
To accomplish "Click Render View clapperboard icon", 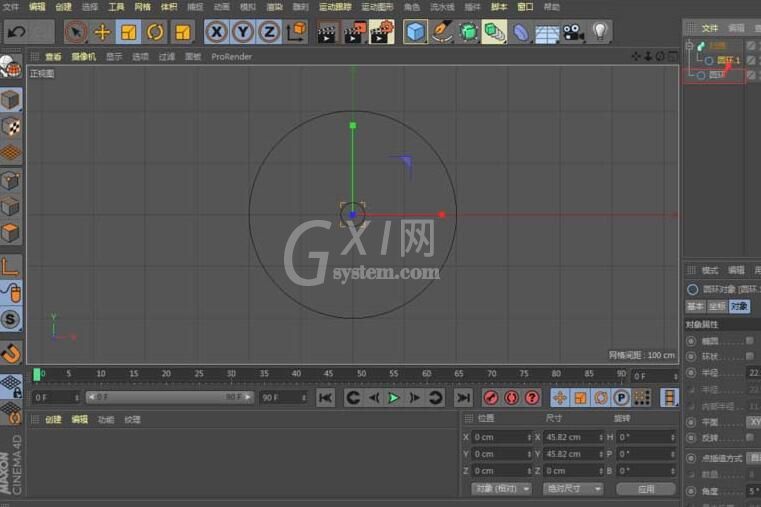I will click(328, 33).
